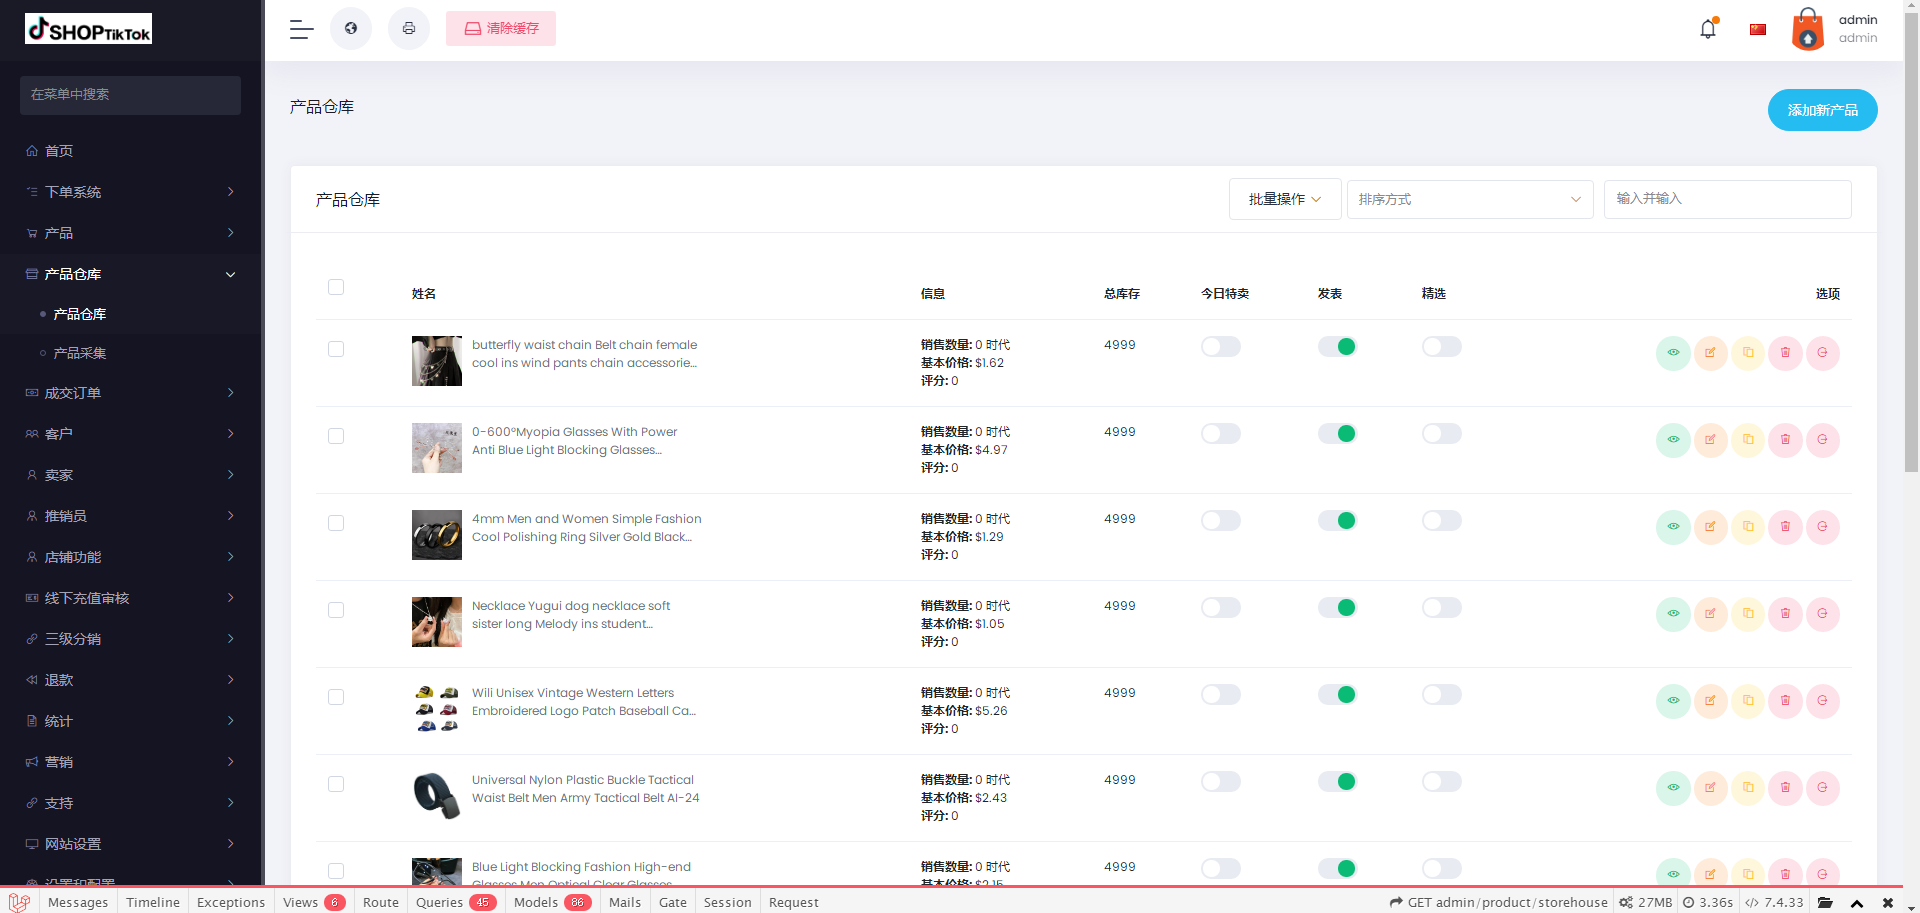The height and width of the screenshot is (913, 1920).
Task: Click the 清除缓存 clear cache button
Action: [x=501, y=29]
